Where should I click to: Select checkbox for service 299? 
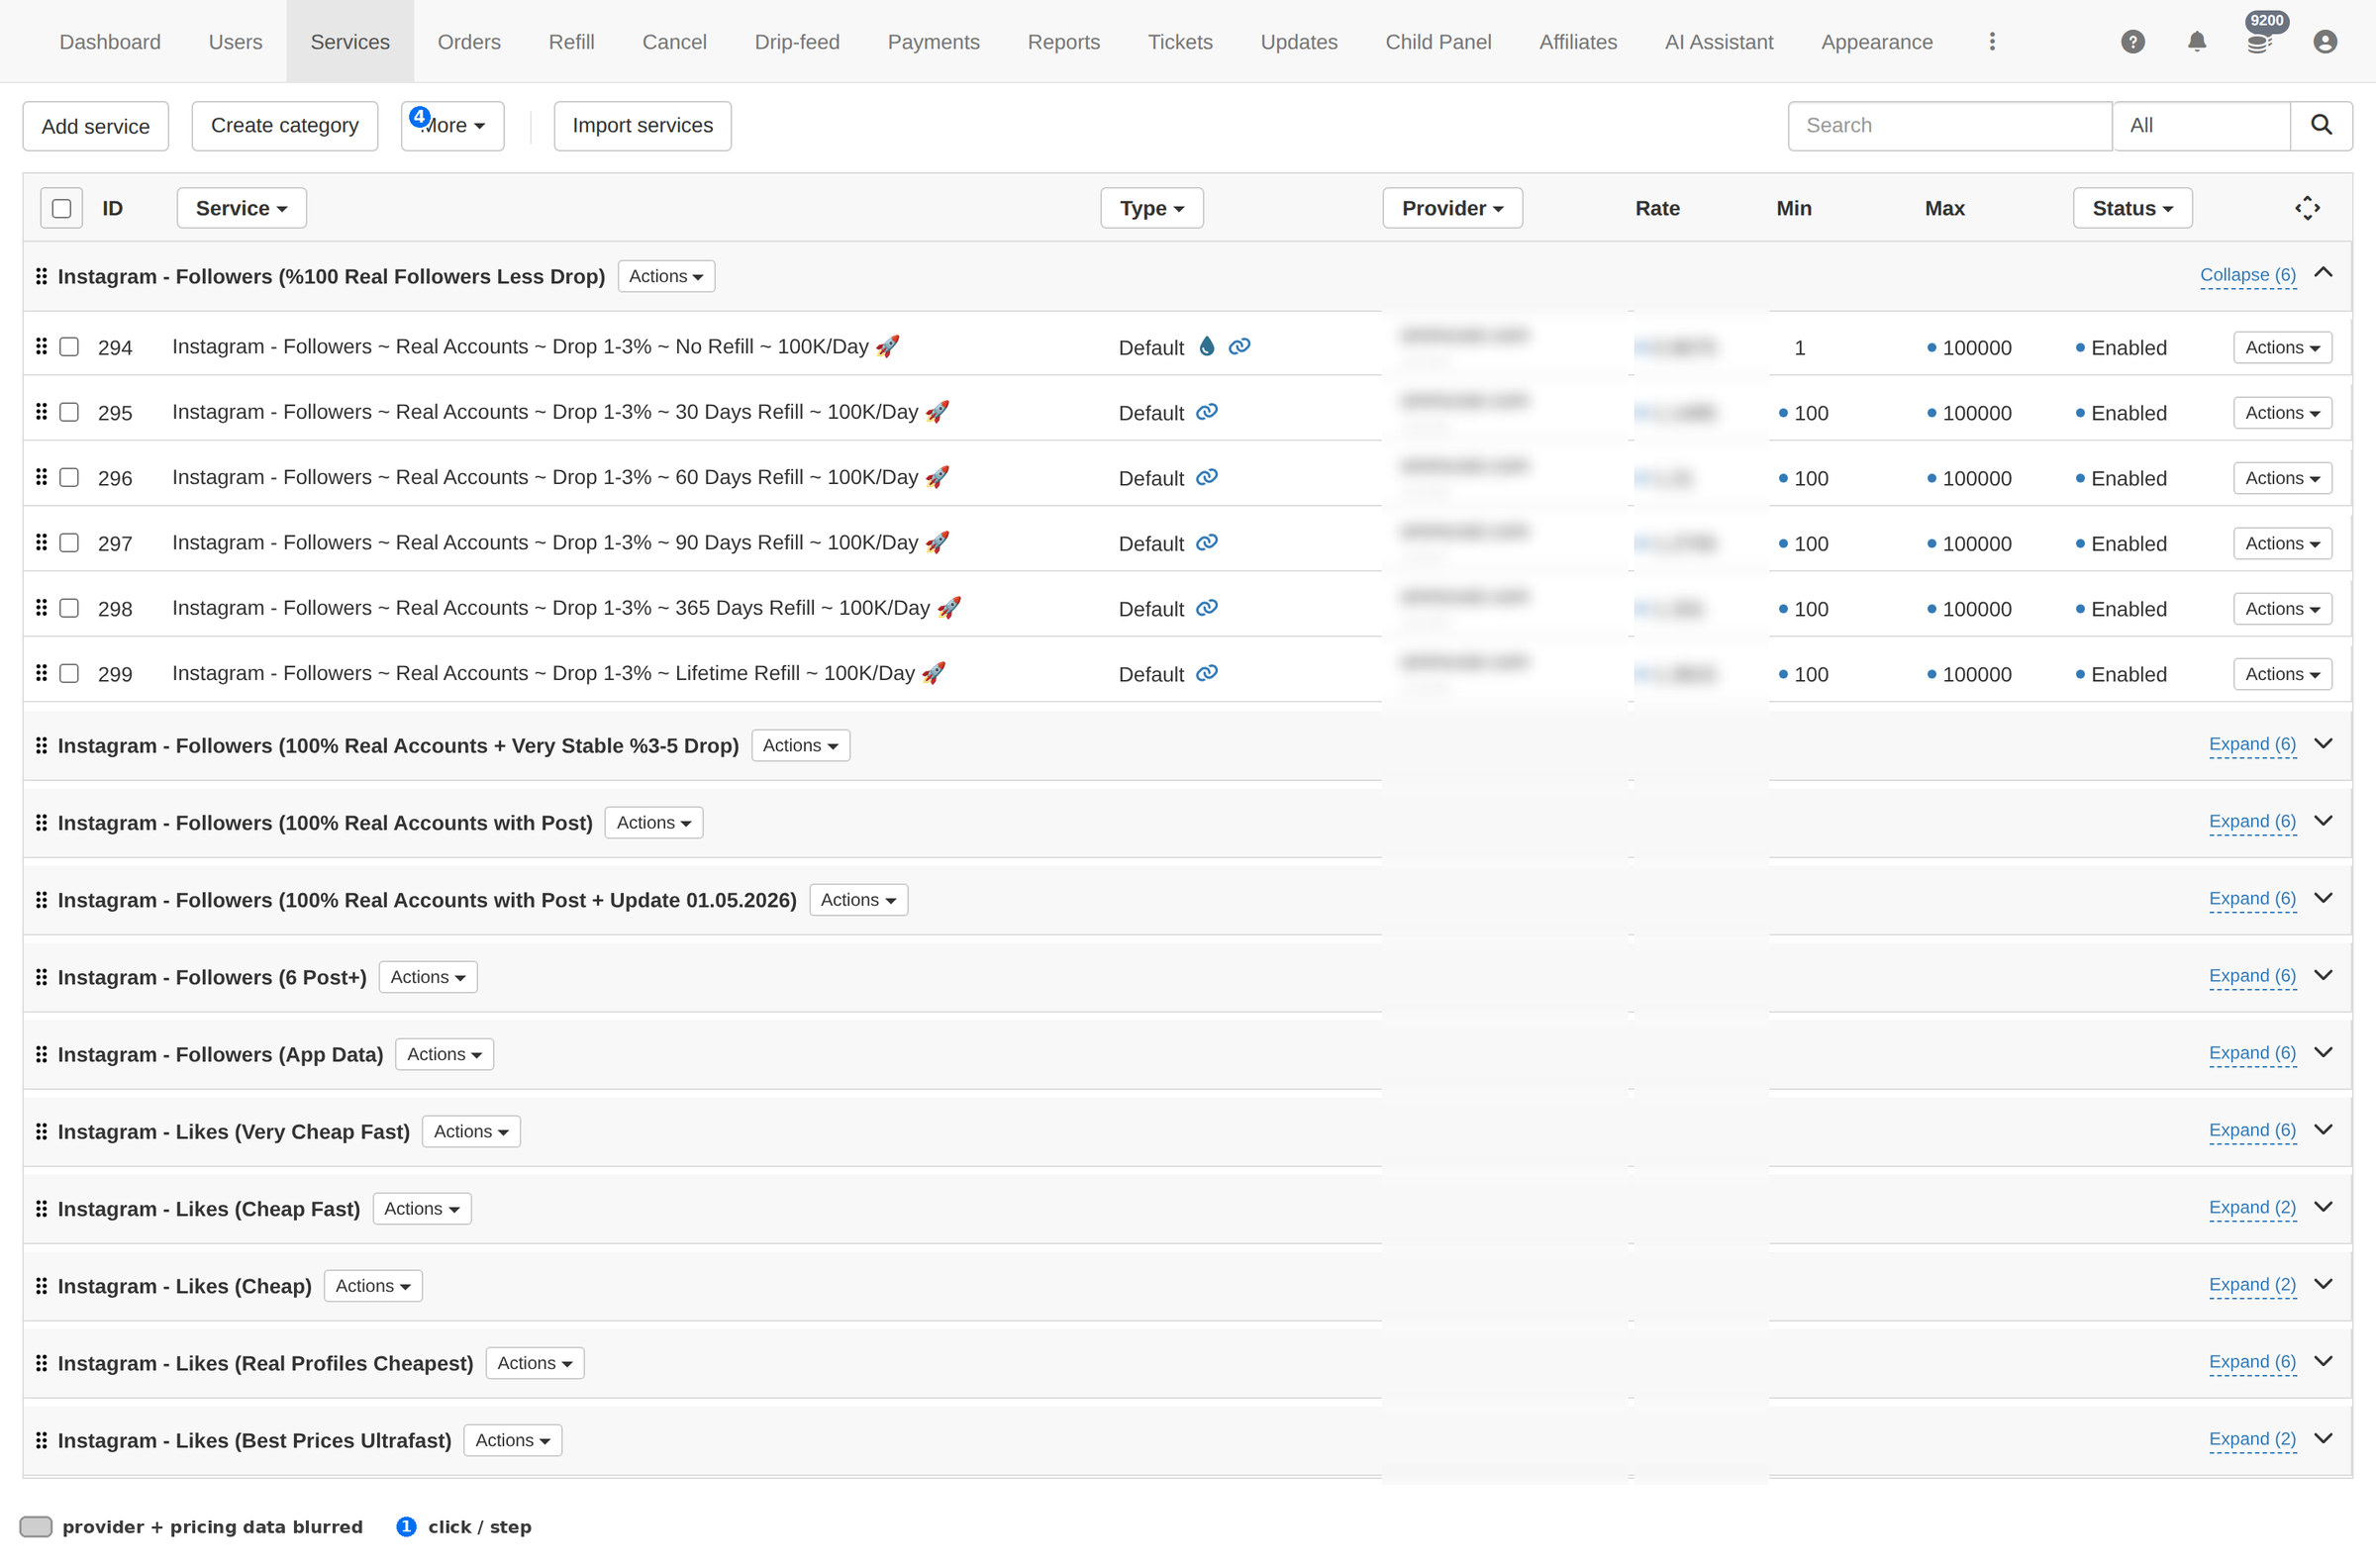[x=69, y=673]
